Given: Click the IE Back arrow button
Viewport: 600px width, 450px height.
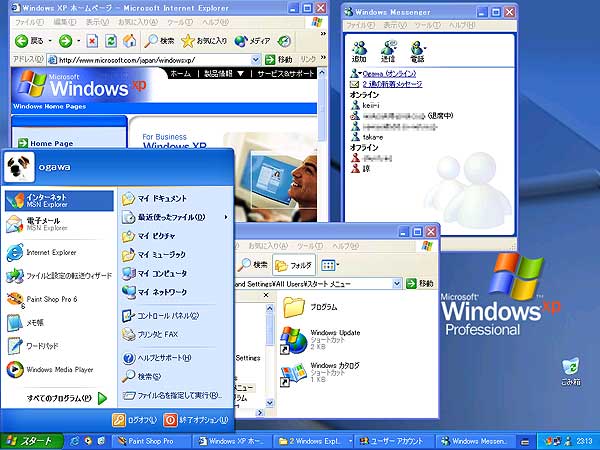Looking at the screenshot, I should pos(21,41).
